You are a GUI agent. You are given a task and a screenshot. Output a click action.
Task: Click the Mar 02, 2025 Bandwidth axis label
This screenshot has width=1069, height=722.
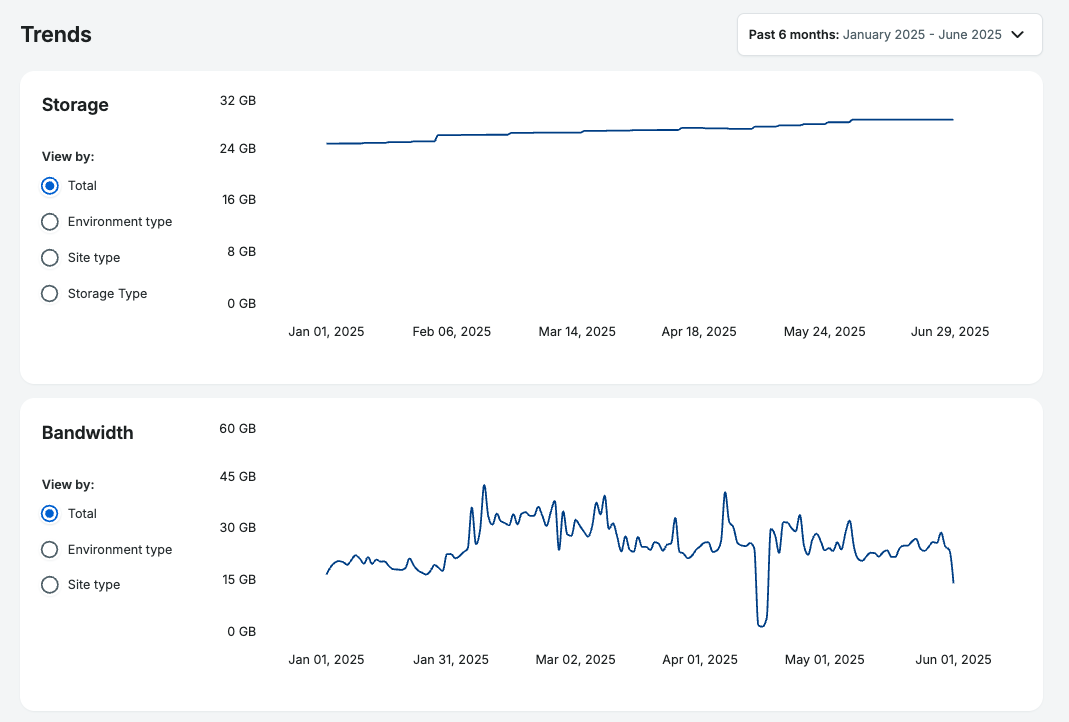(x=576, y=660)
